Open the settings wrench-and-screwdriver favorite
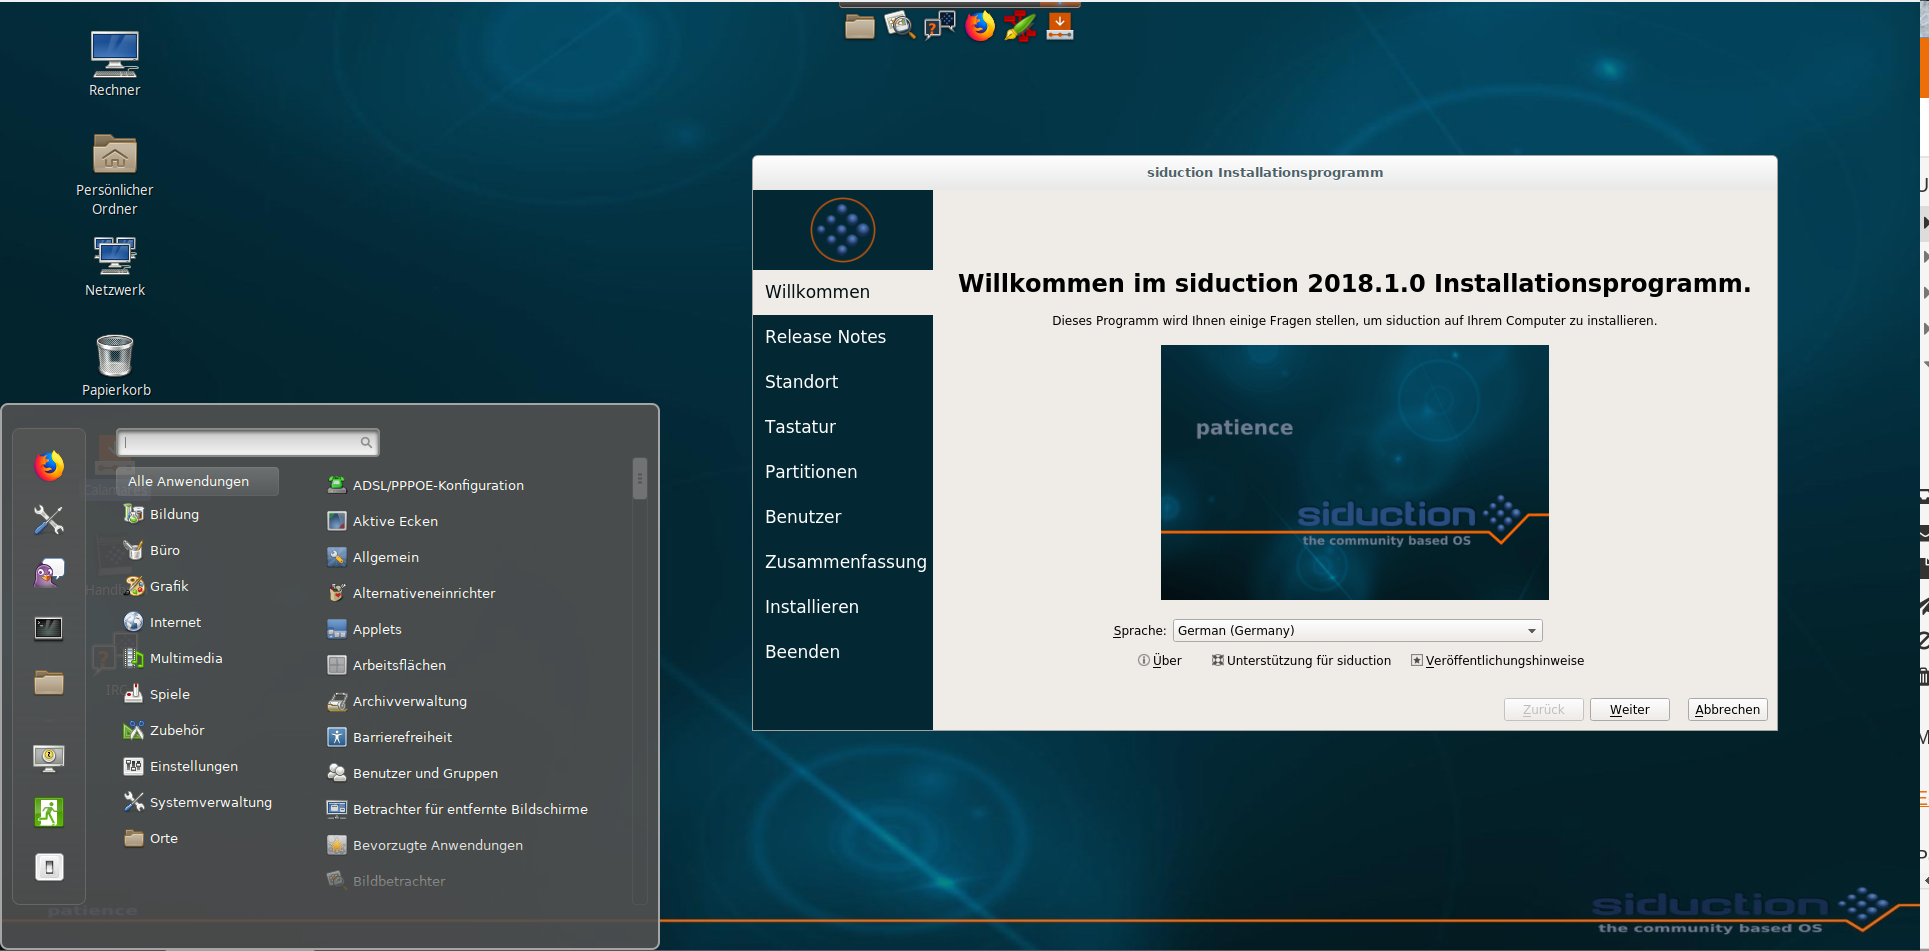1929x951 pixels. click(49, 520)
